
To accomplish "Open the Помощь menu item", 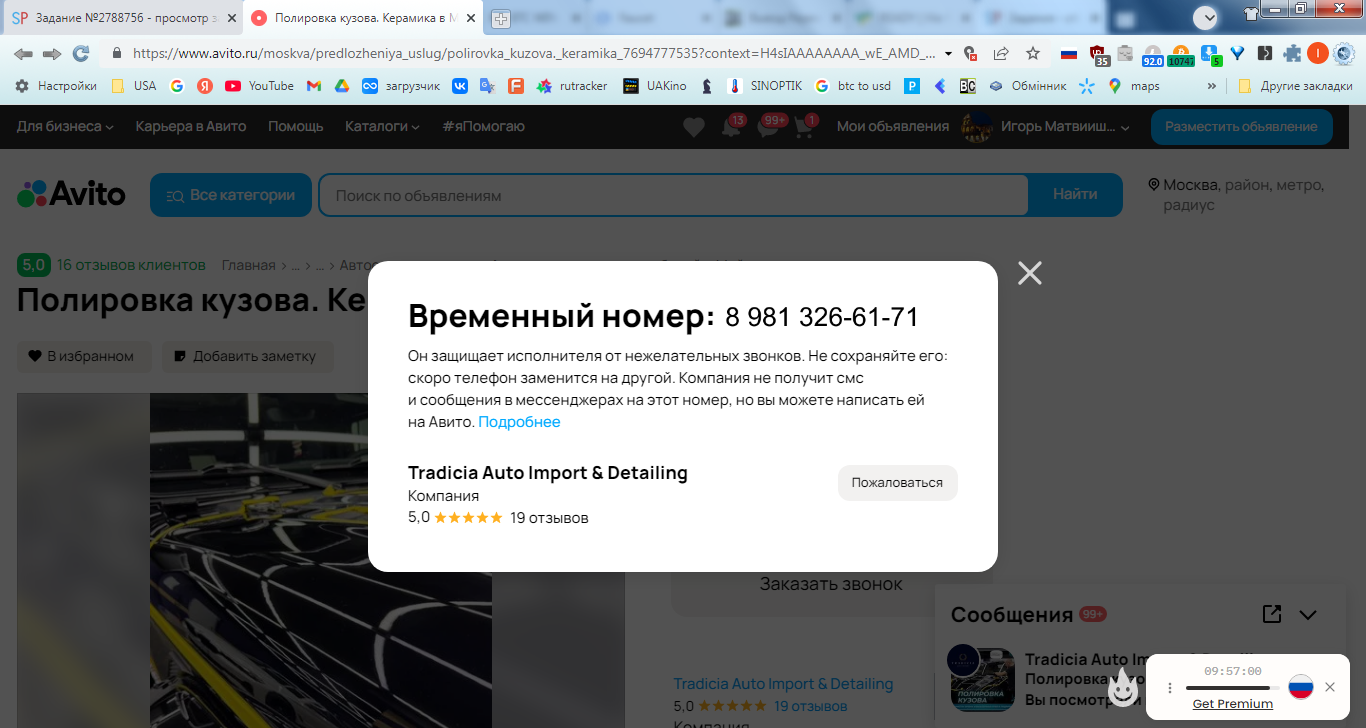I will tap(295, 127).
